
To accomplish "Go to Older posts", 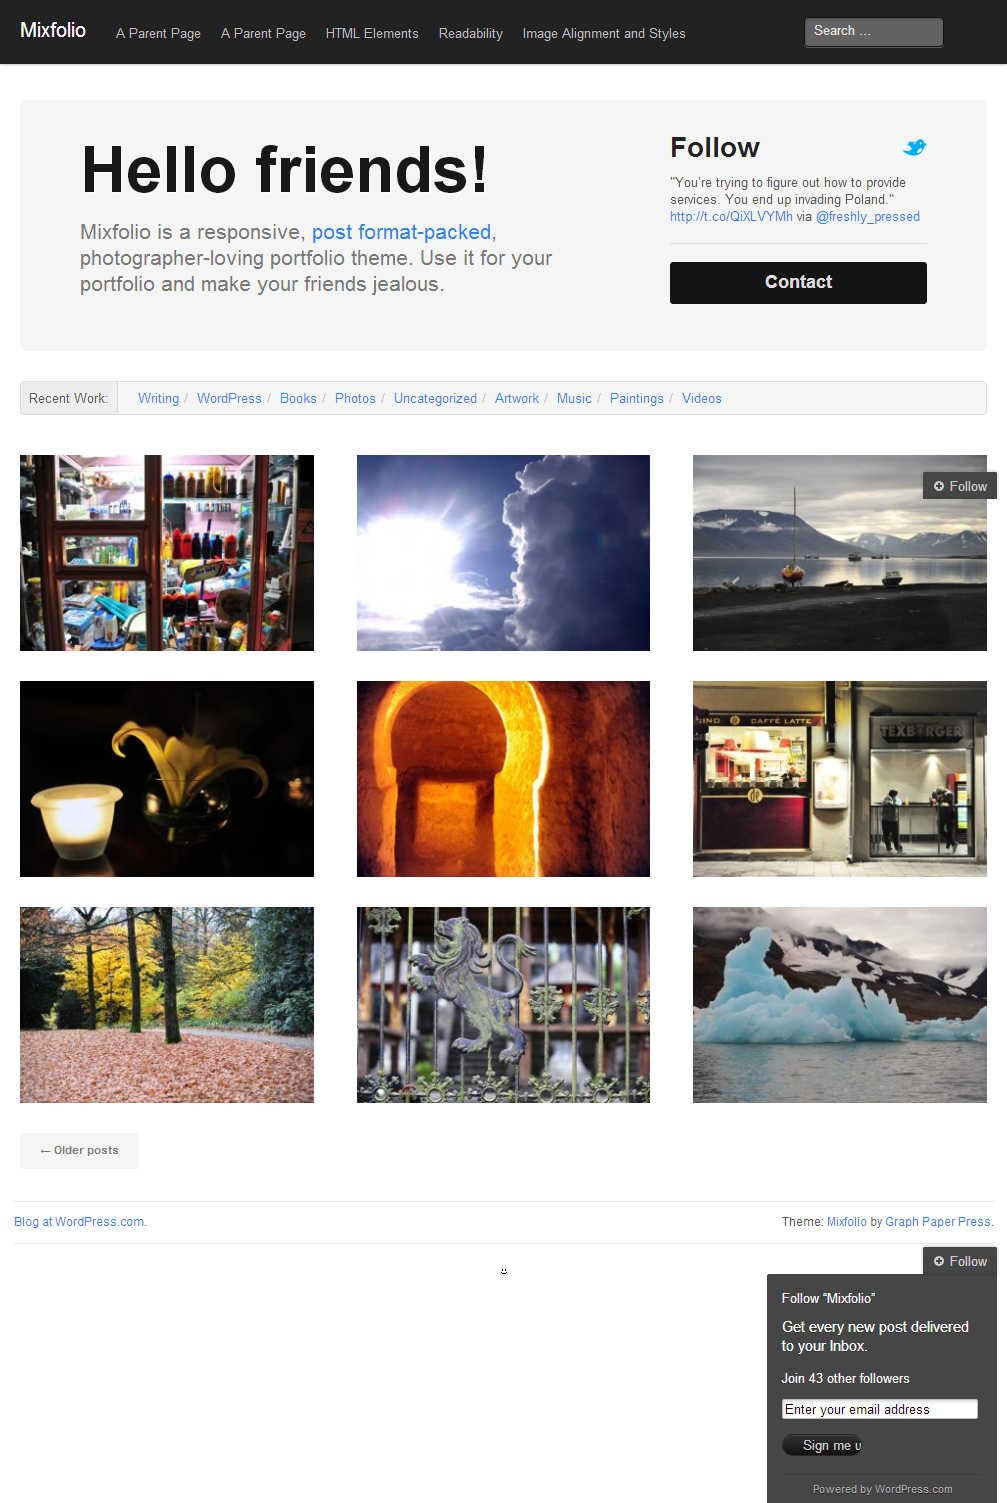I will point(79,1150).
